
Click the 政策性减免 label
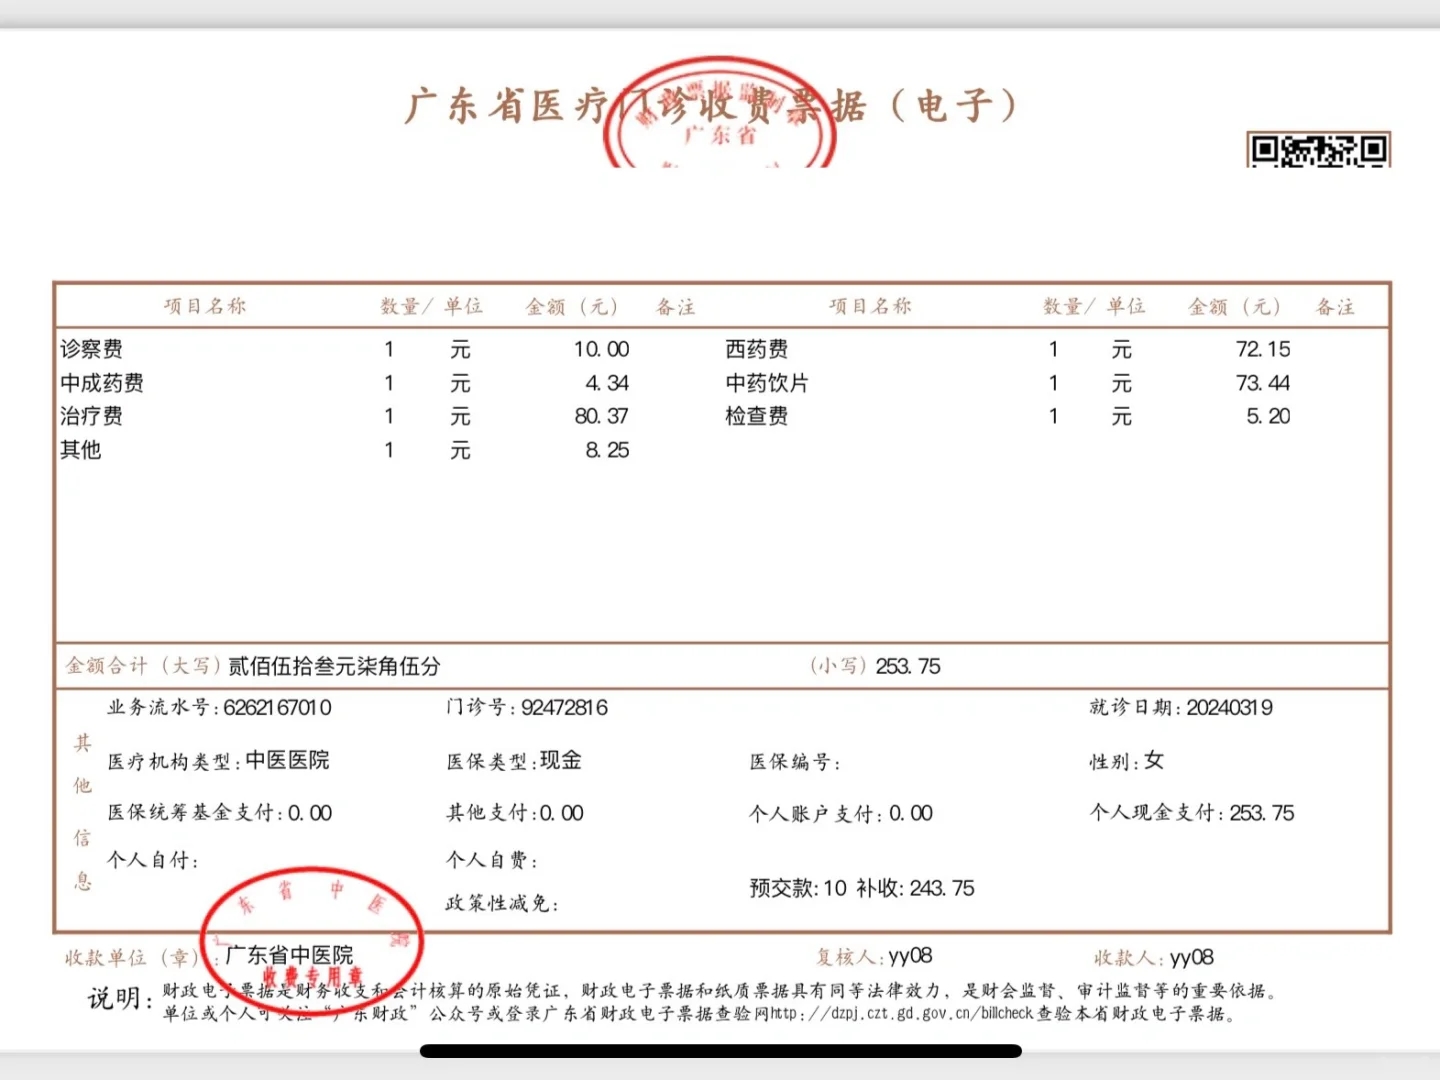coord(501,903)
